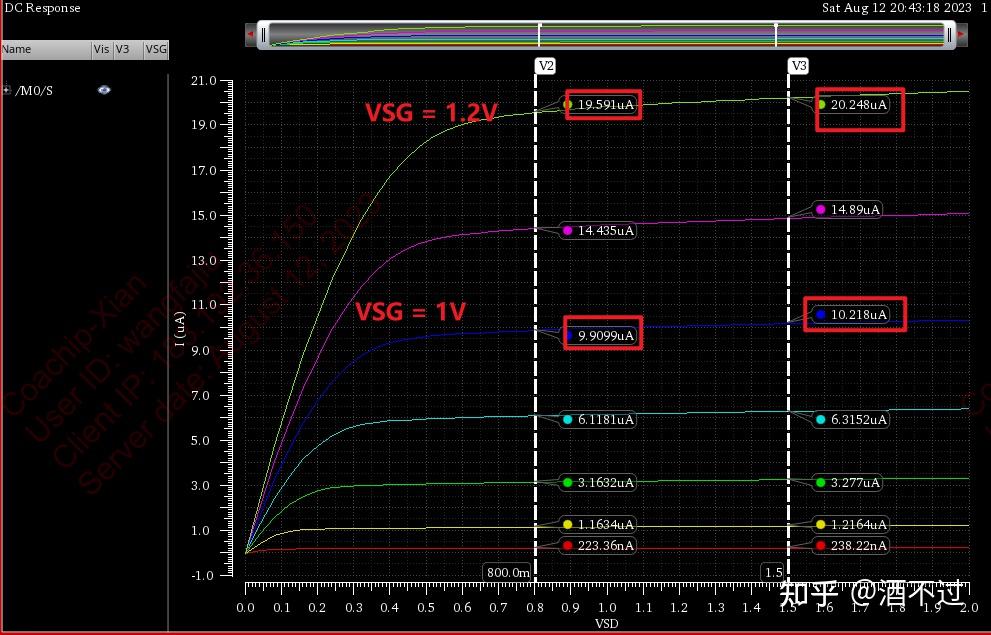Expand the plus icon beside /M0/S
991x635 pixels.
coord(8,90)
